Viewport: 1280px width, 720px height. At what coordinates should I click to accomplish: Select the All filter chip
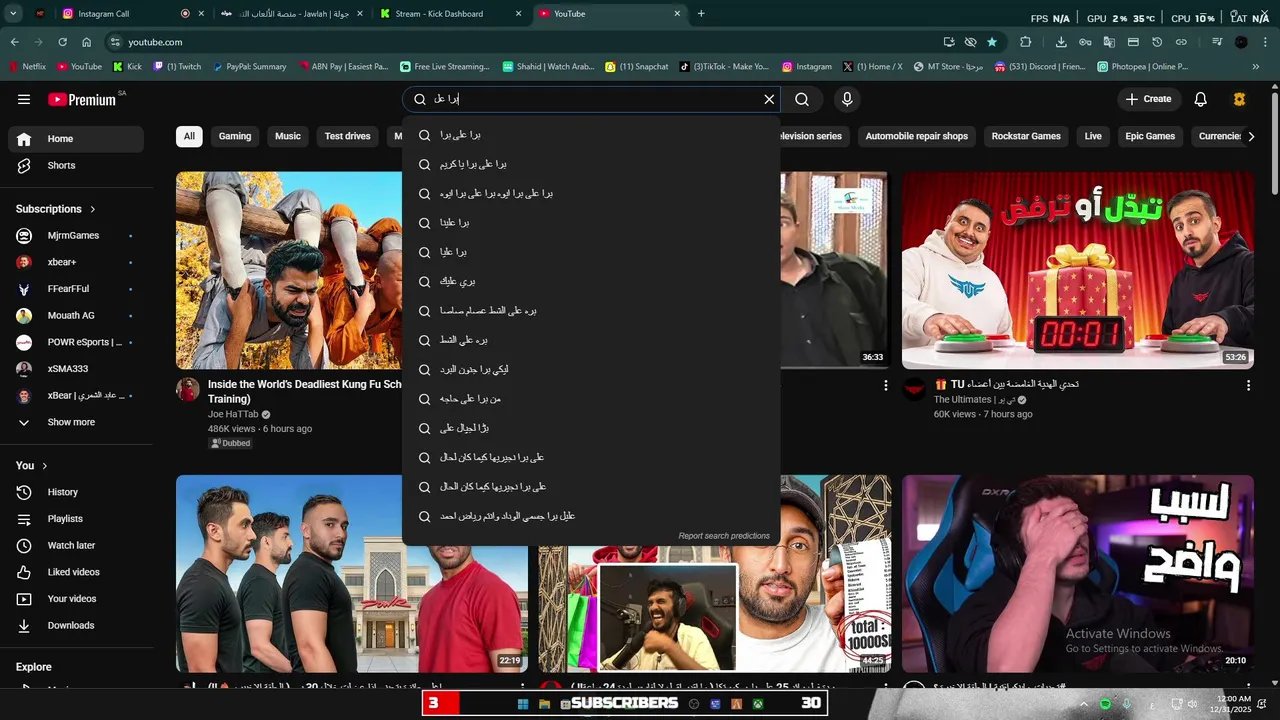coord(189,136)
